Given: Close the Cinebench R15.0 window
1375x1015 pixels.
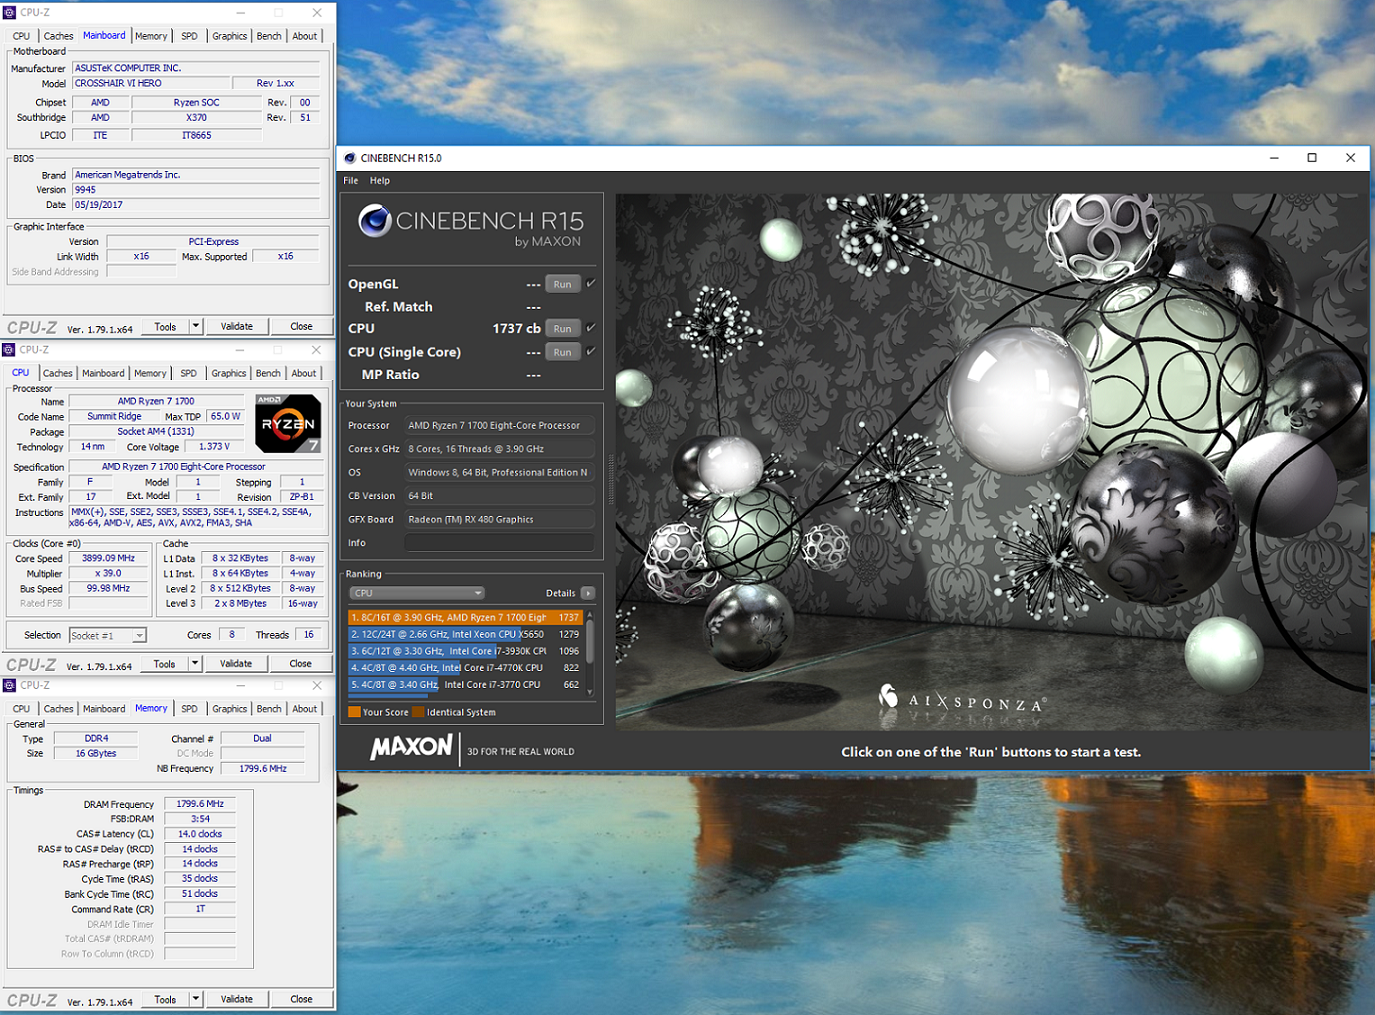Looking at the screenshot, I should (1350, 158).
